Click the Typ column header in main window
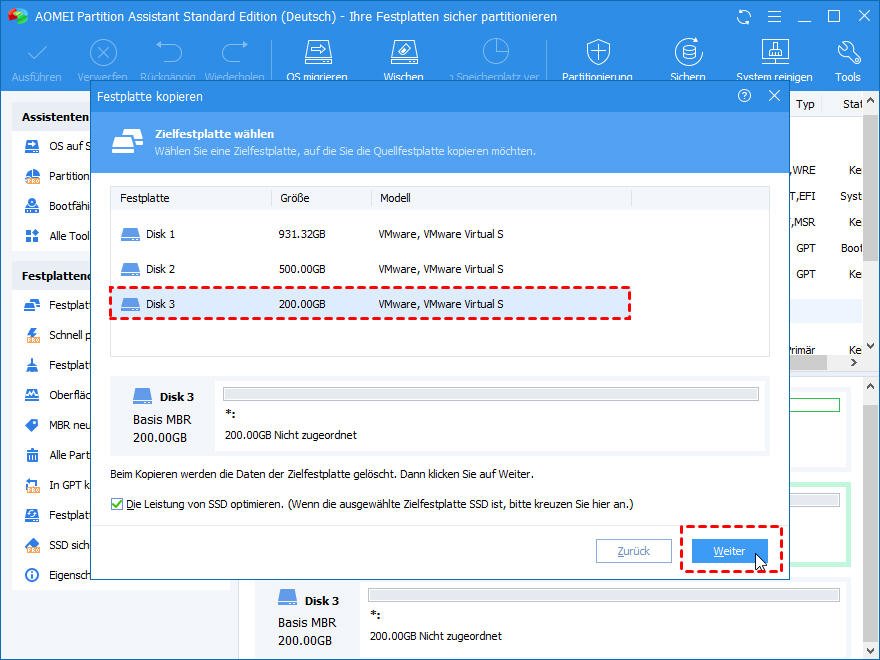This screenshot has height=660, width=880. coord(805,104)
